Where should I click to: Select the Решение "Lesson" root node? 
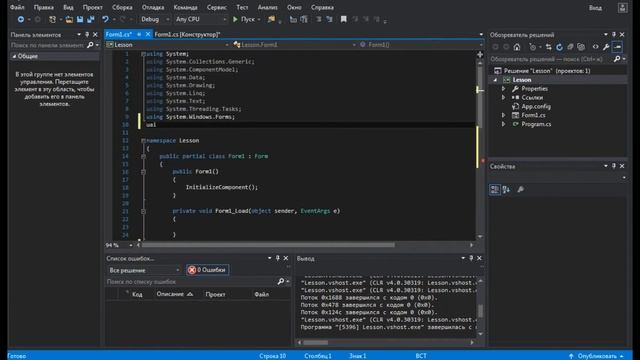coord(547,71)
